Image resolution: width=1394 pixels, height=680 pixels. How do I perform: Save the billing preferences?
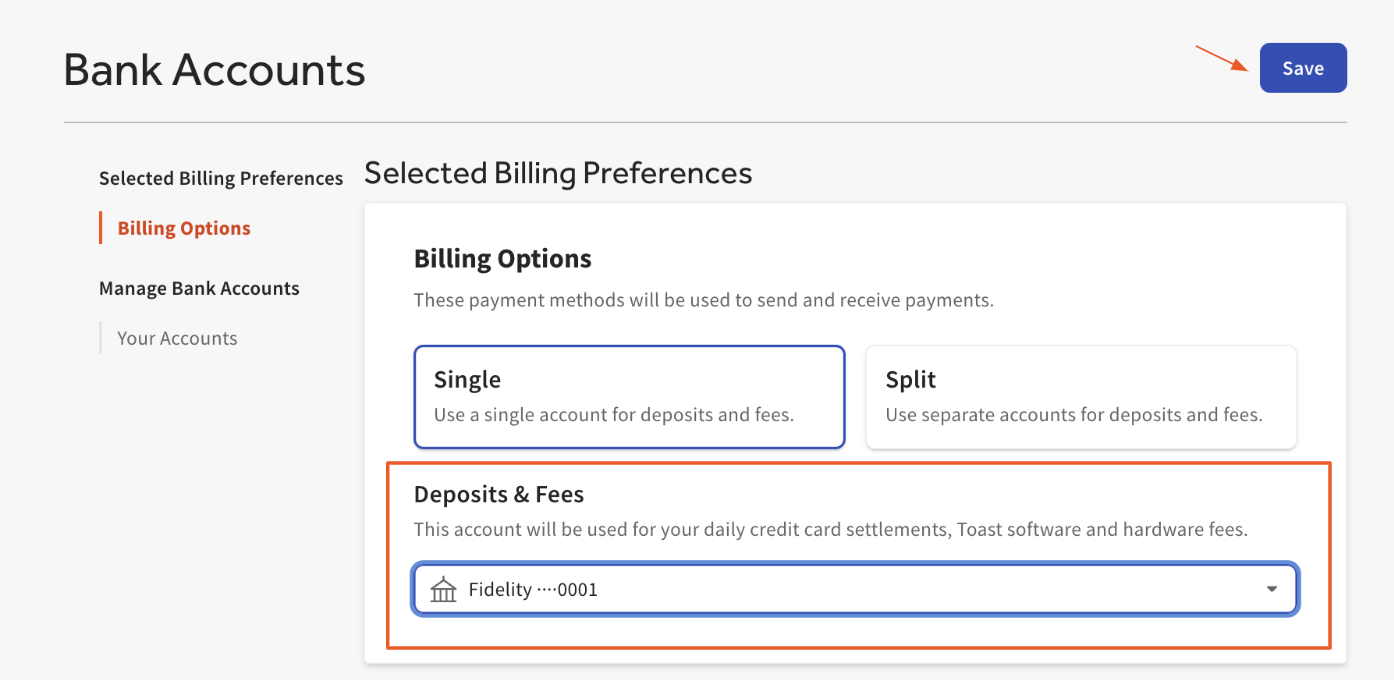point(1302,67)
